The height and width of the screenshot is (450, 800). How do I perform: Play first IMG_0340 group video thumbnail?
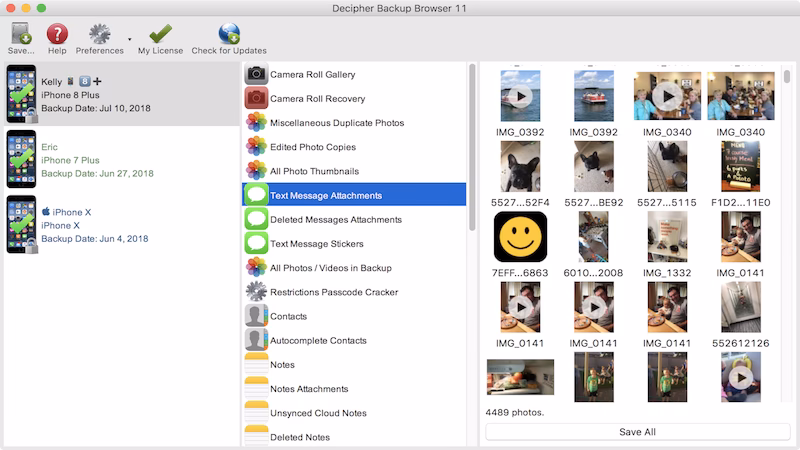[x=667, y=96]
